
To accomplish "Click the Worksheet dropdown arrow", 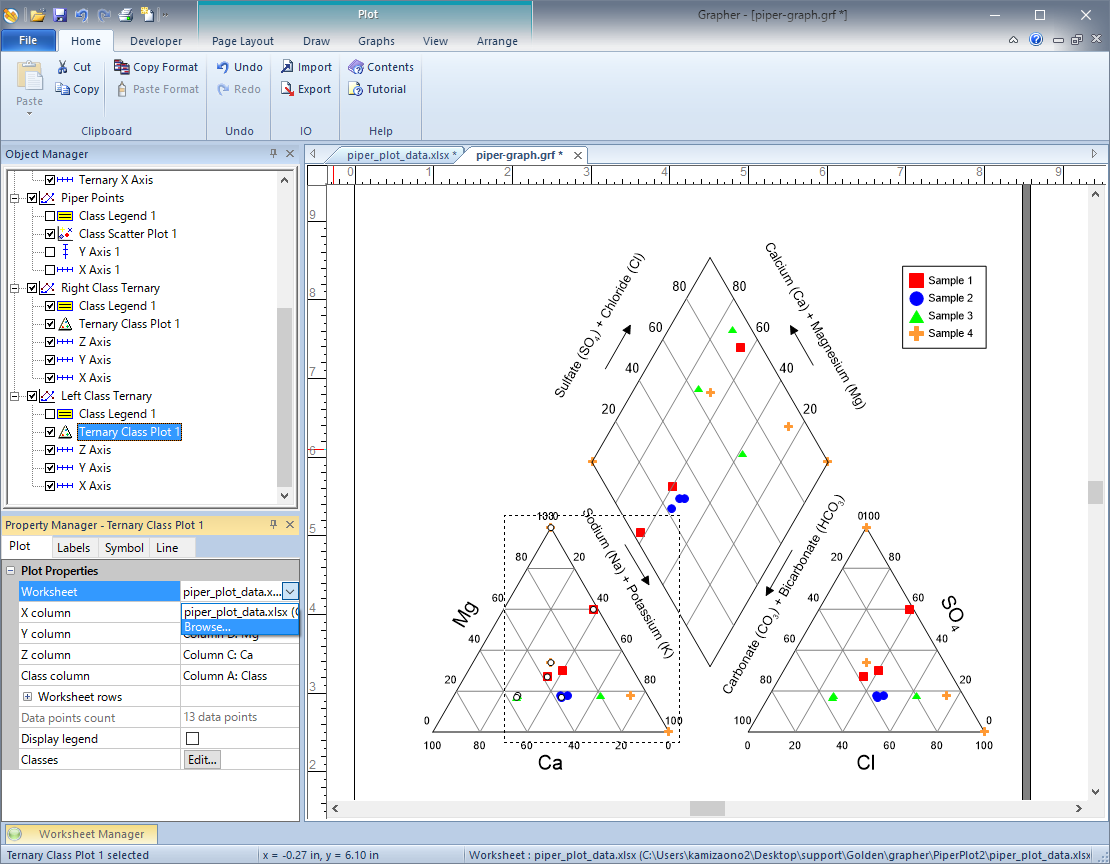I will [x=290, y=591].
